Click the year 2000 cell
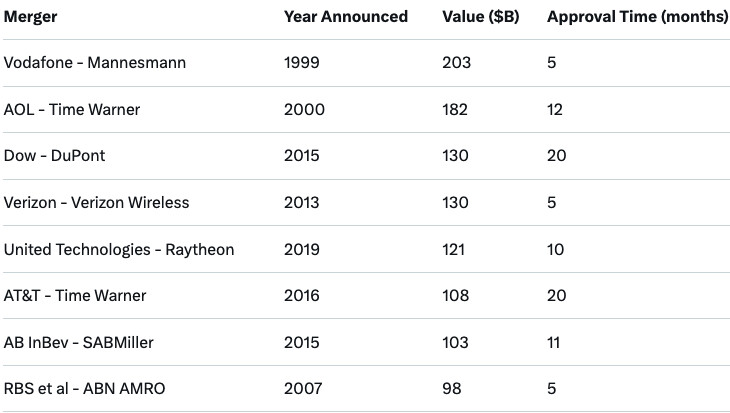 [x=304, y=110]
